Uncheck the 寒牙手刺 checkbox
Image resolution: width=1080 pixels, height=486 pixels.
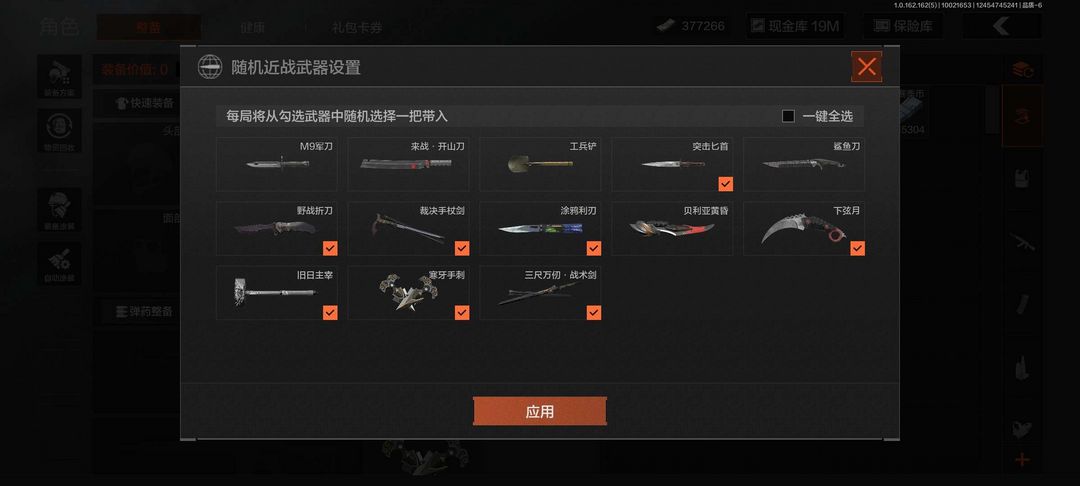(461, 313)
